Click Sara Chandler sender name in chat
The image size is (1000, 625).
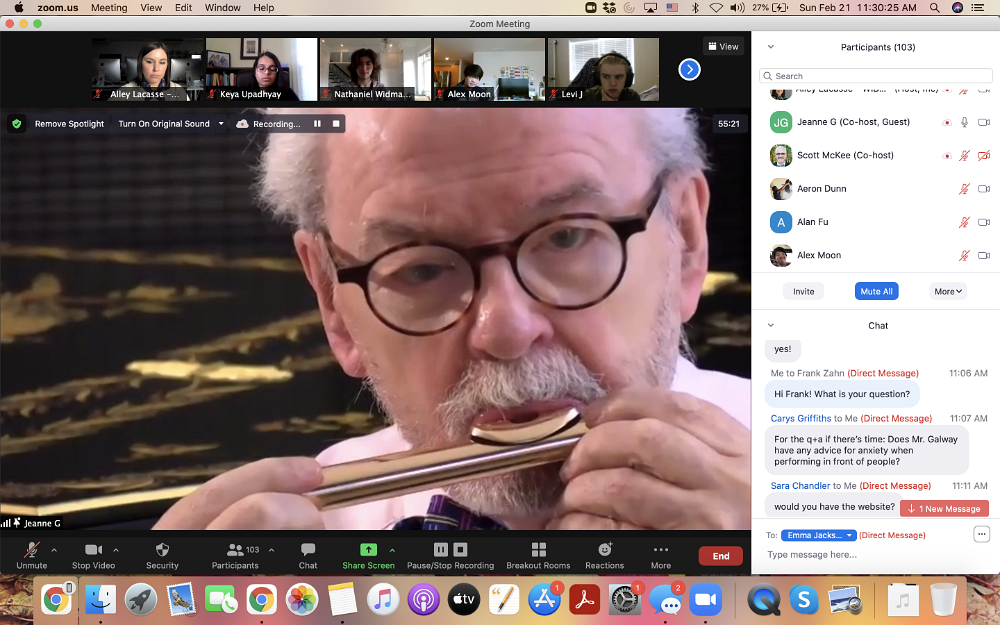pyautogui.click(x=800, y=486)
